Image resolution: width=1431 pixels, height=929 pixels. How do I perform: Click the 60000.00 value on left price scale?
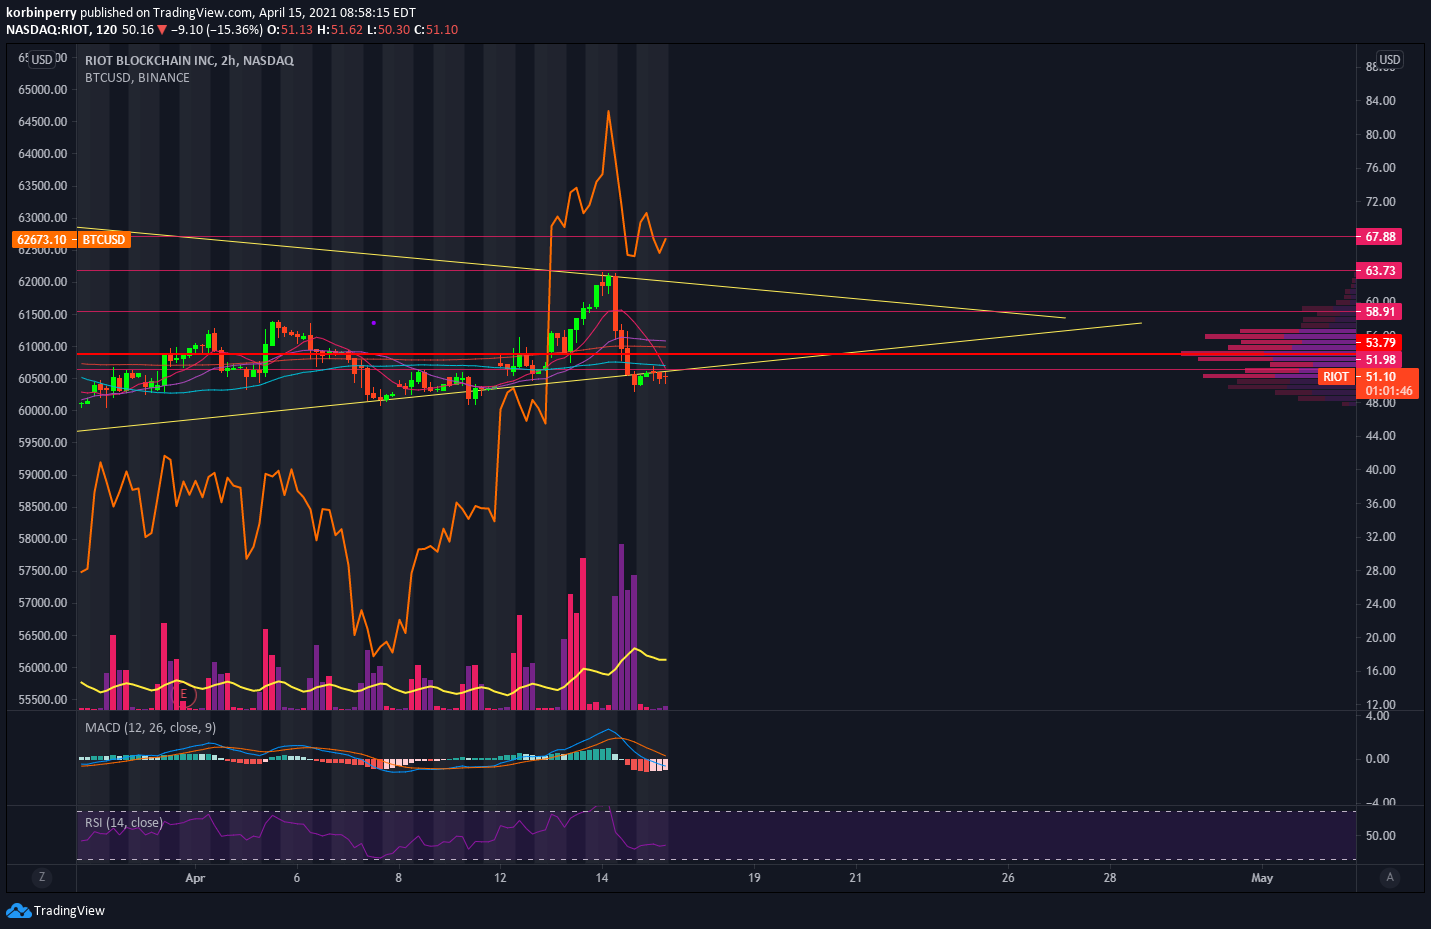point(43,411)
